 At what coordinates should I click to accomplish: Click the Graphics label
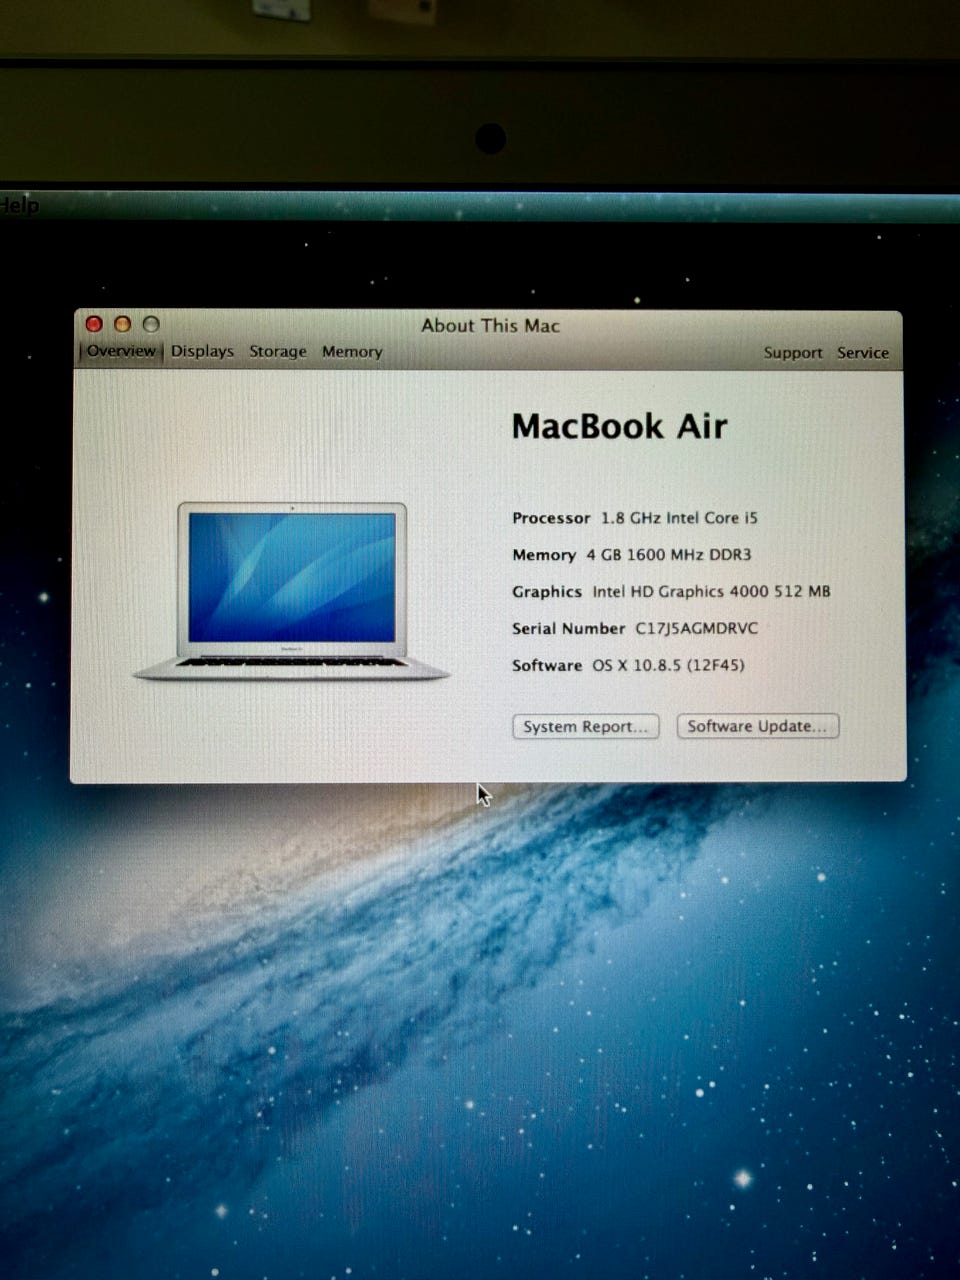click(x=547, y=592)
